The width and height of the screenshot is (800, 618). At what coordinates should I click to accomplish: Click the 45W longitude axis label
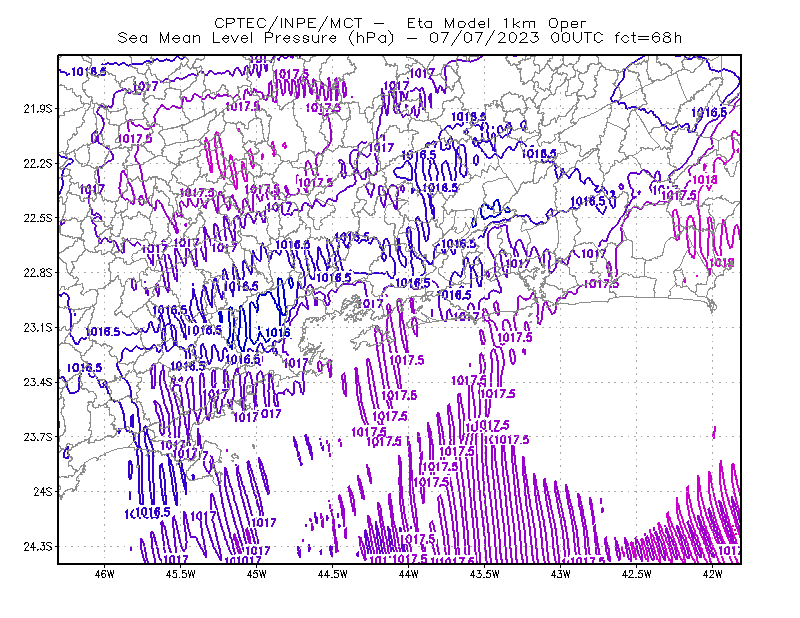[257, 574]
